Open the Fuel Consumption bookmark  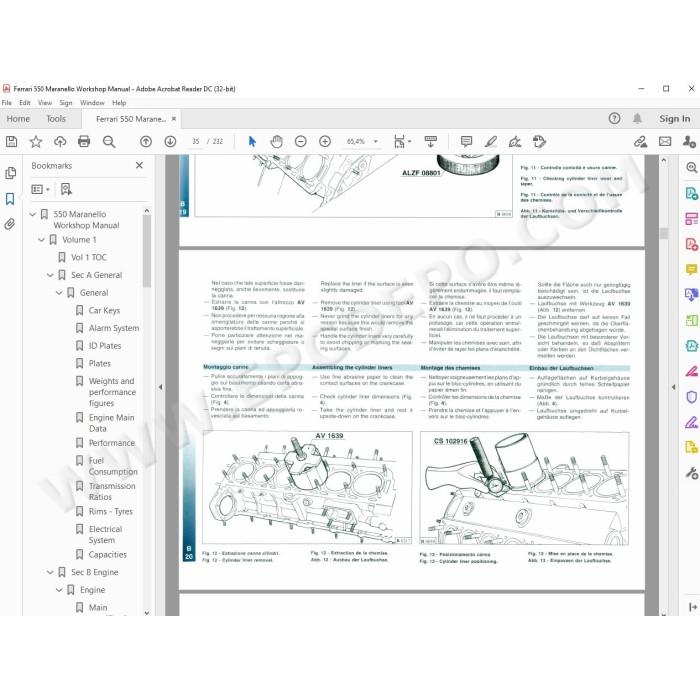tap(113, 466)
